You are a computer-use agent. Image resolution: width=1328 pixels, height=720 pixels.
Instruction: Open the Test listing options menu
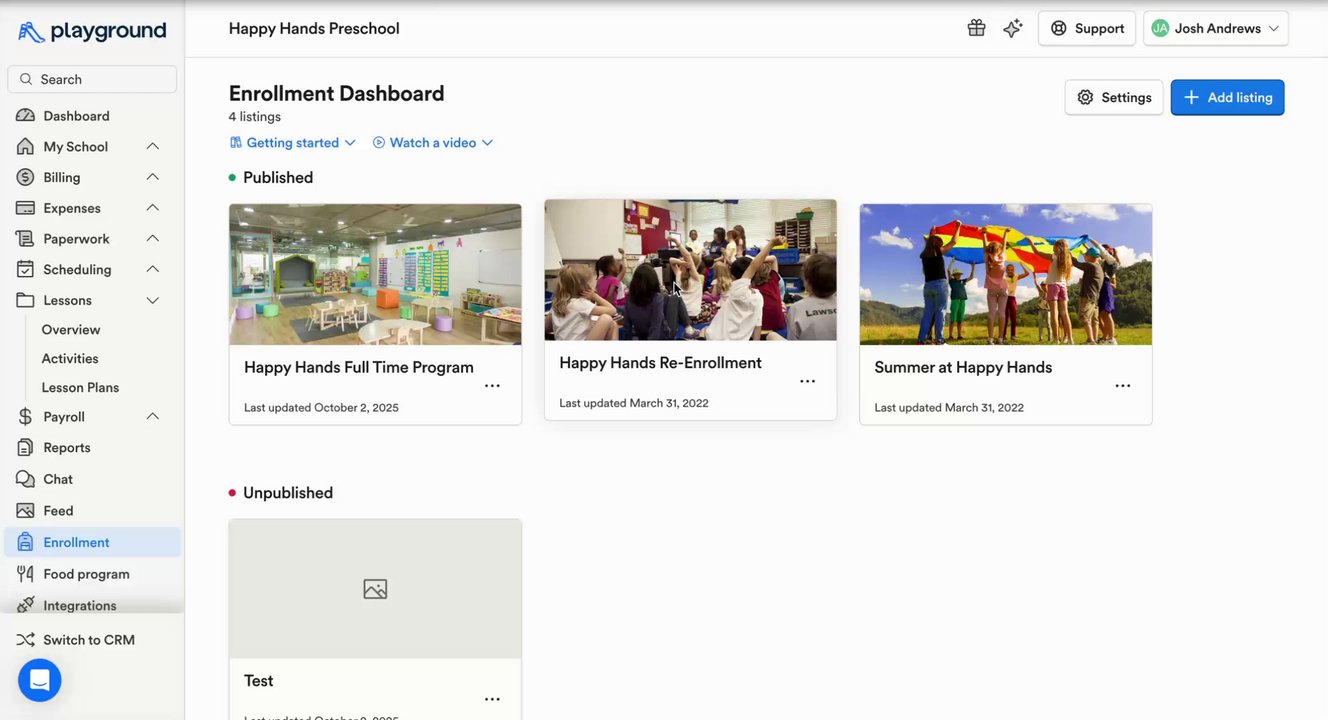[492, 700]
